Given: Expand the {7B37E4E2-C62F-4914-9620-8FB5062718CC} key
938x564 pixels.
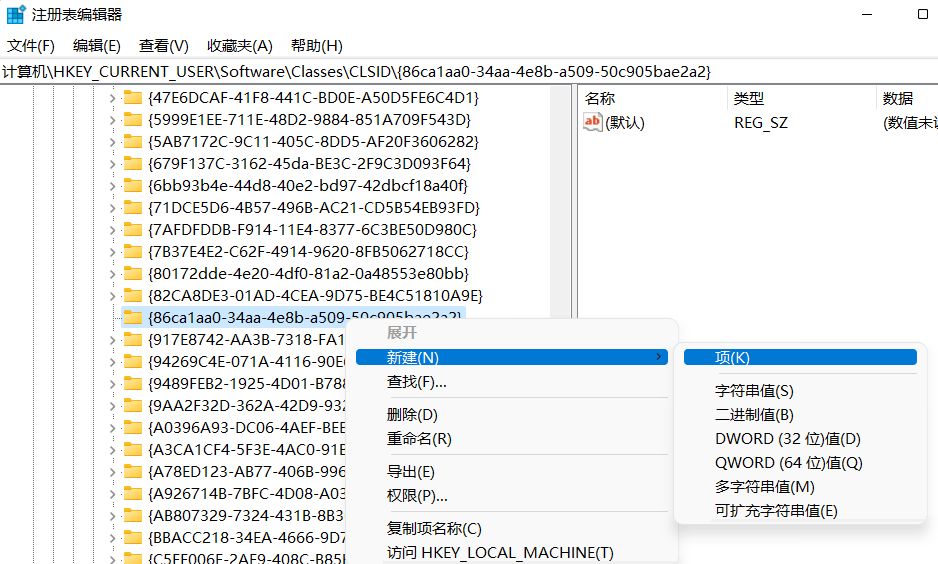Looking at the screenshot, I should coord(112,252).
